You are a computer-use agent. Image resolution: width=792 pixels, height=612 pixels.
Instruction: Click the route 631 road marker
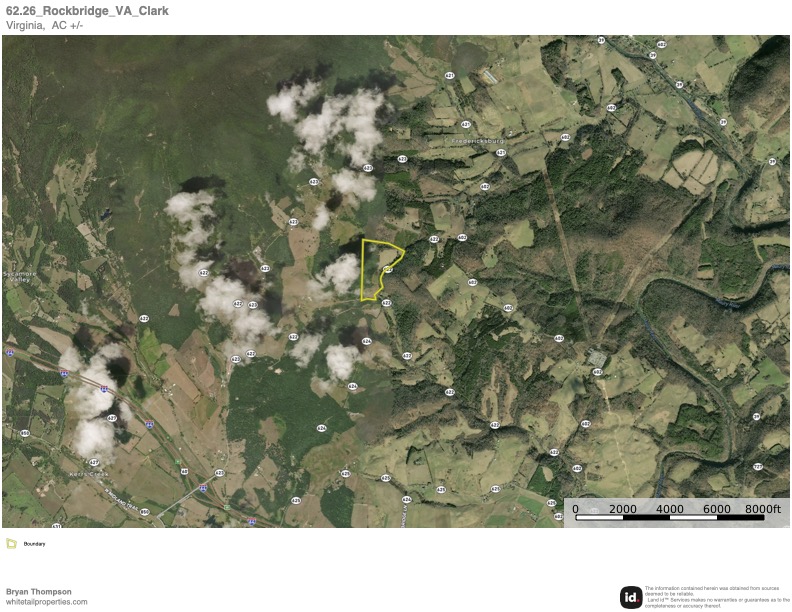pyautogui.click(x=56, y=526)
